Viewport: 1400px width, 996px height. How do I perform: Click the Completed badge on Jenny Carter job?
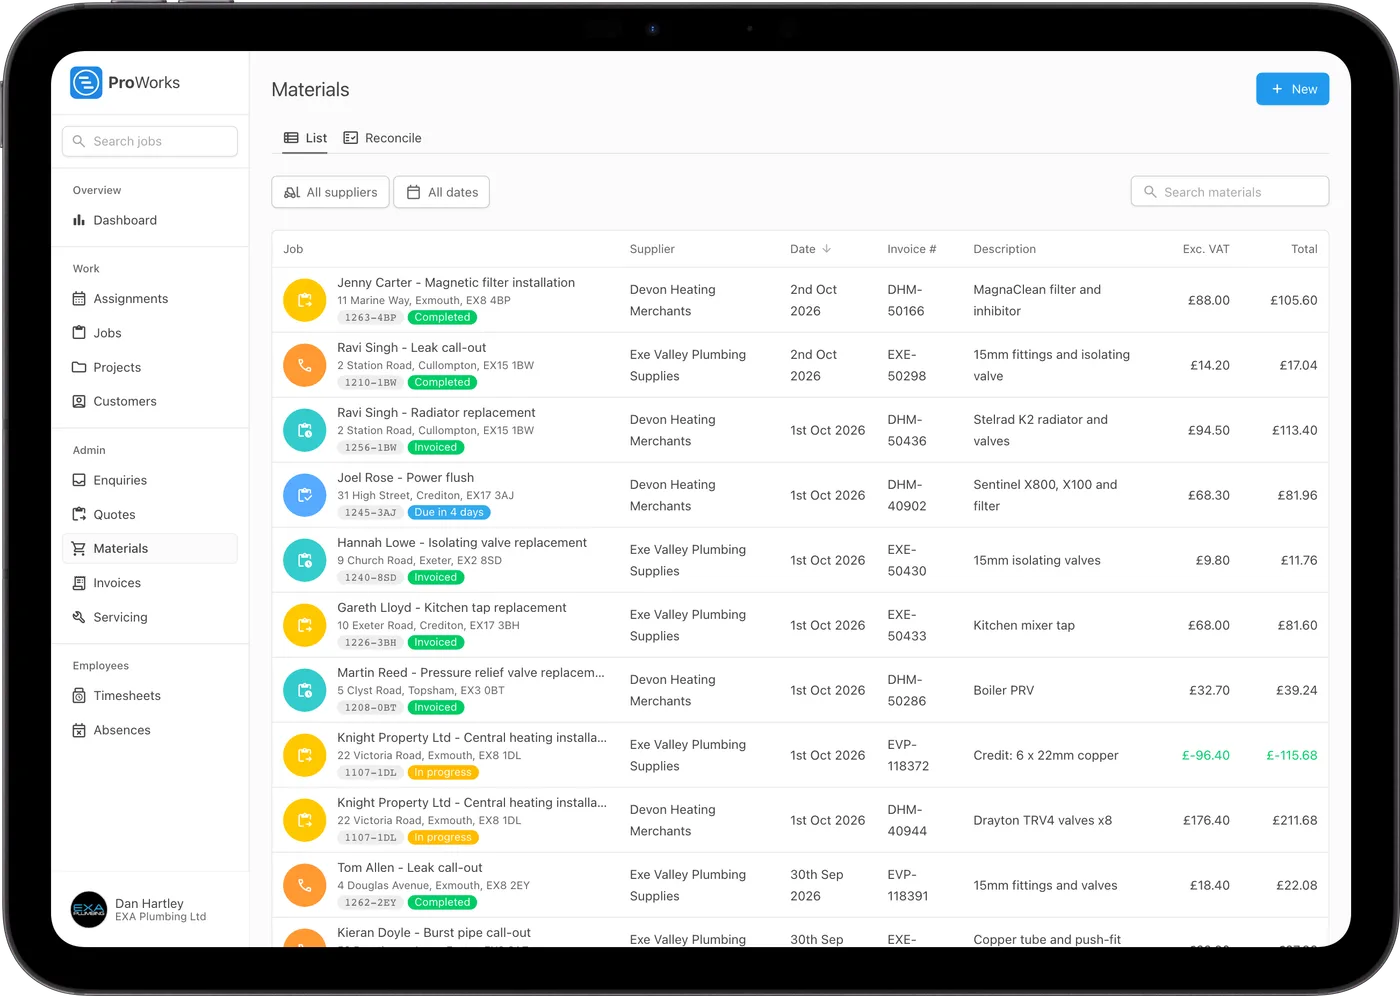pos(442,317)
